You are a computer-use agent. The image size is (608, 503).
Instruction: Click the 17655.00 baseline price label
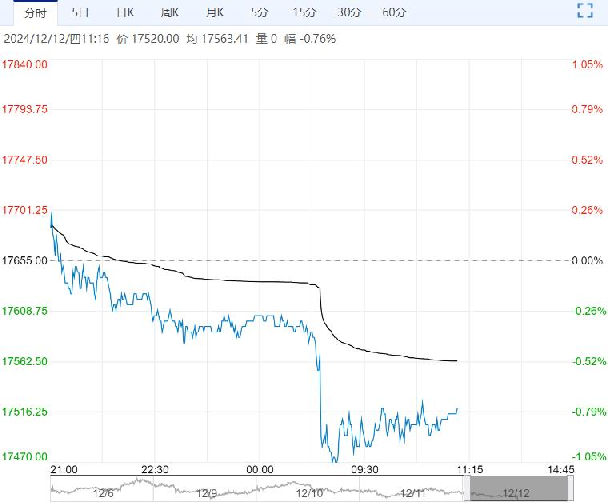(x=25, y=260)
